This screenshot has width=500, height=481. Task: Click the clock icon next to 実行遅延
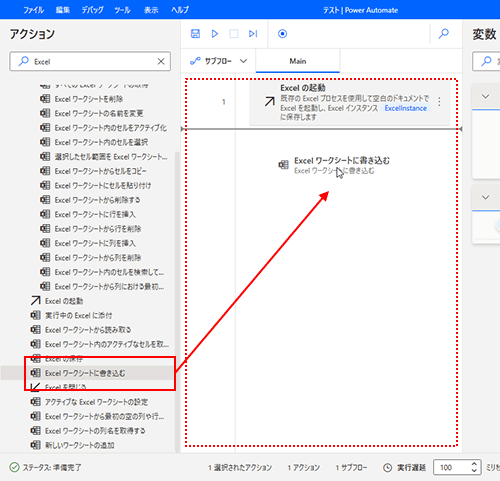coord(387,467)
